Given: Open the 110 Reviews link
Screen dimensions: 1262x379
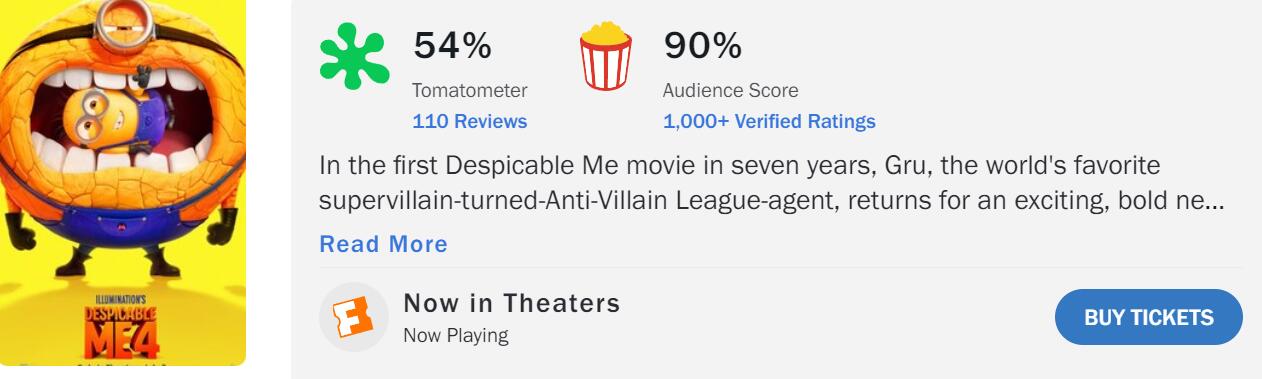Looking at the screenshot, I should [469, 122].
